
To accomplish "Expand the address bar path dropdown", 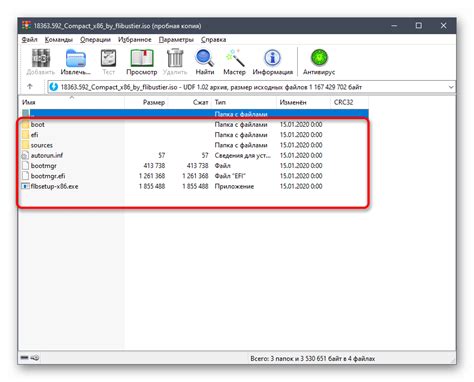I will coord(451,87).
